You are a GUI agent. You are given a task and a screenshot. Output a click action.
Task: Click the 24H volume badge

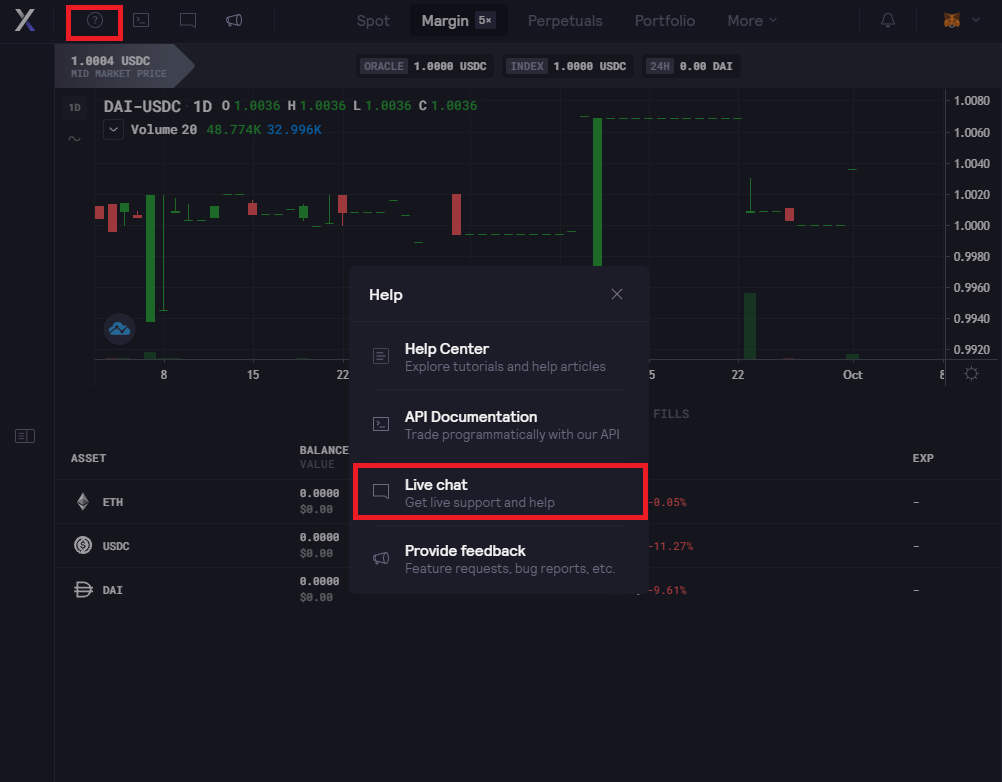coord(691,66)
